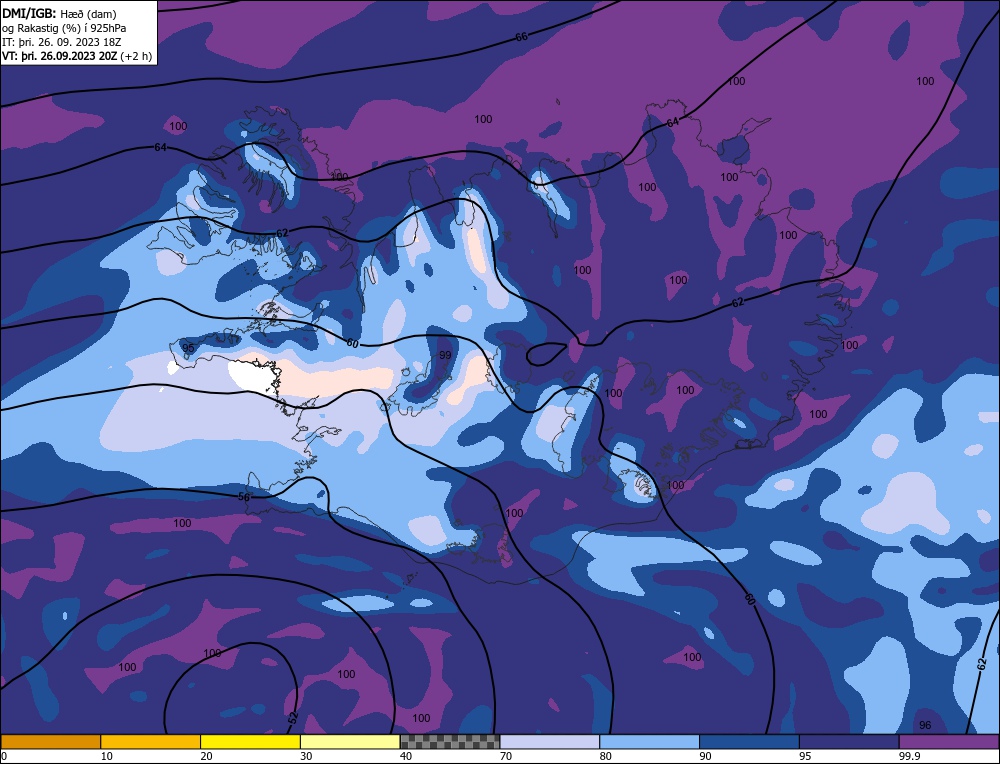Click the dark orange 0–10 legend swatch

point(50,742)
